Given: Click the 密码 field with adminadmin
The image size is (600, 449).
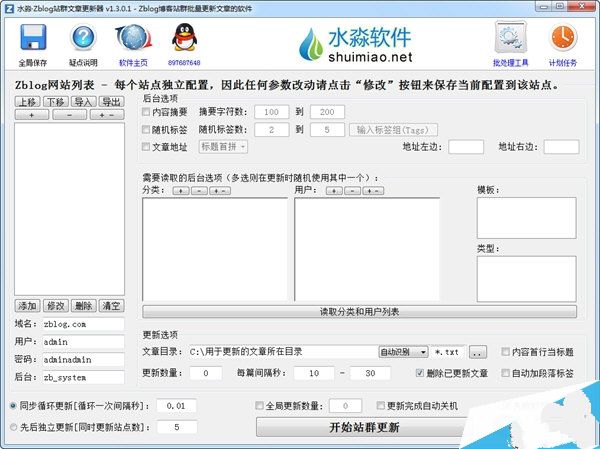Looking at the screenshot, I should click(x=83, y=359).
